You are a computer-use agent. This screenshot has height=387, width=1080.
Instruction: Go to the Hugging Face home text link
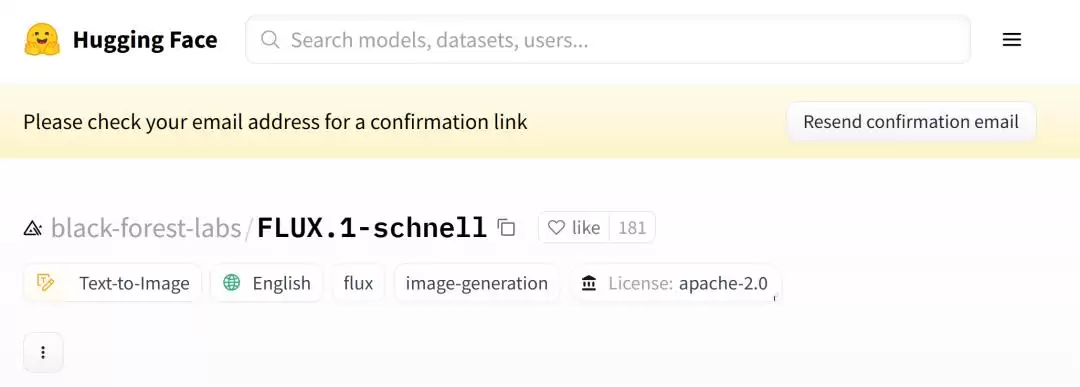tap(145, 40)
